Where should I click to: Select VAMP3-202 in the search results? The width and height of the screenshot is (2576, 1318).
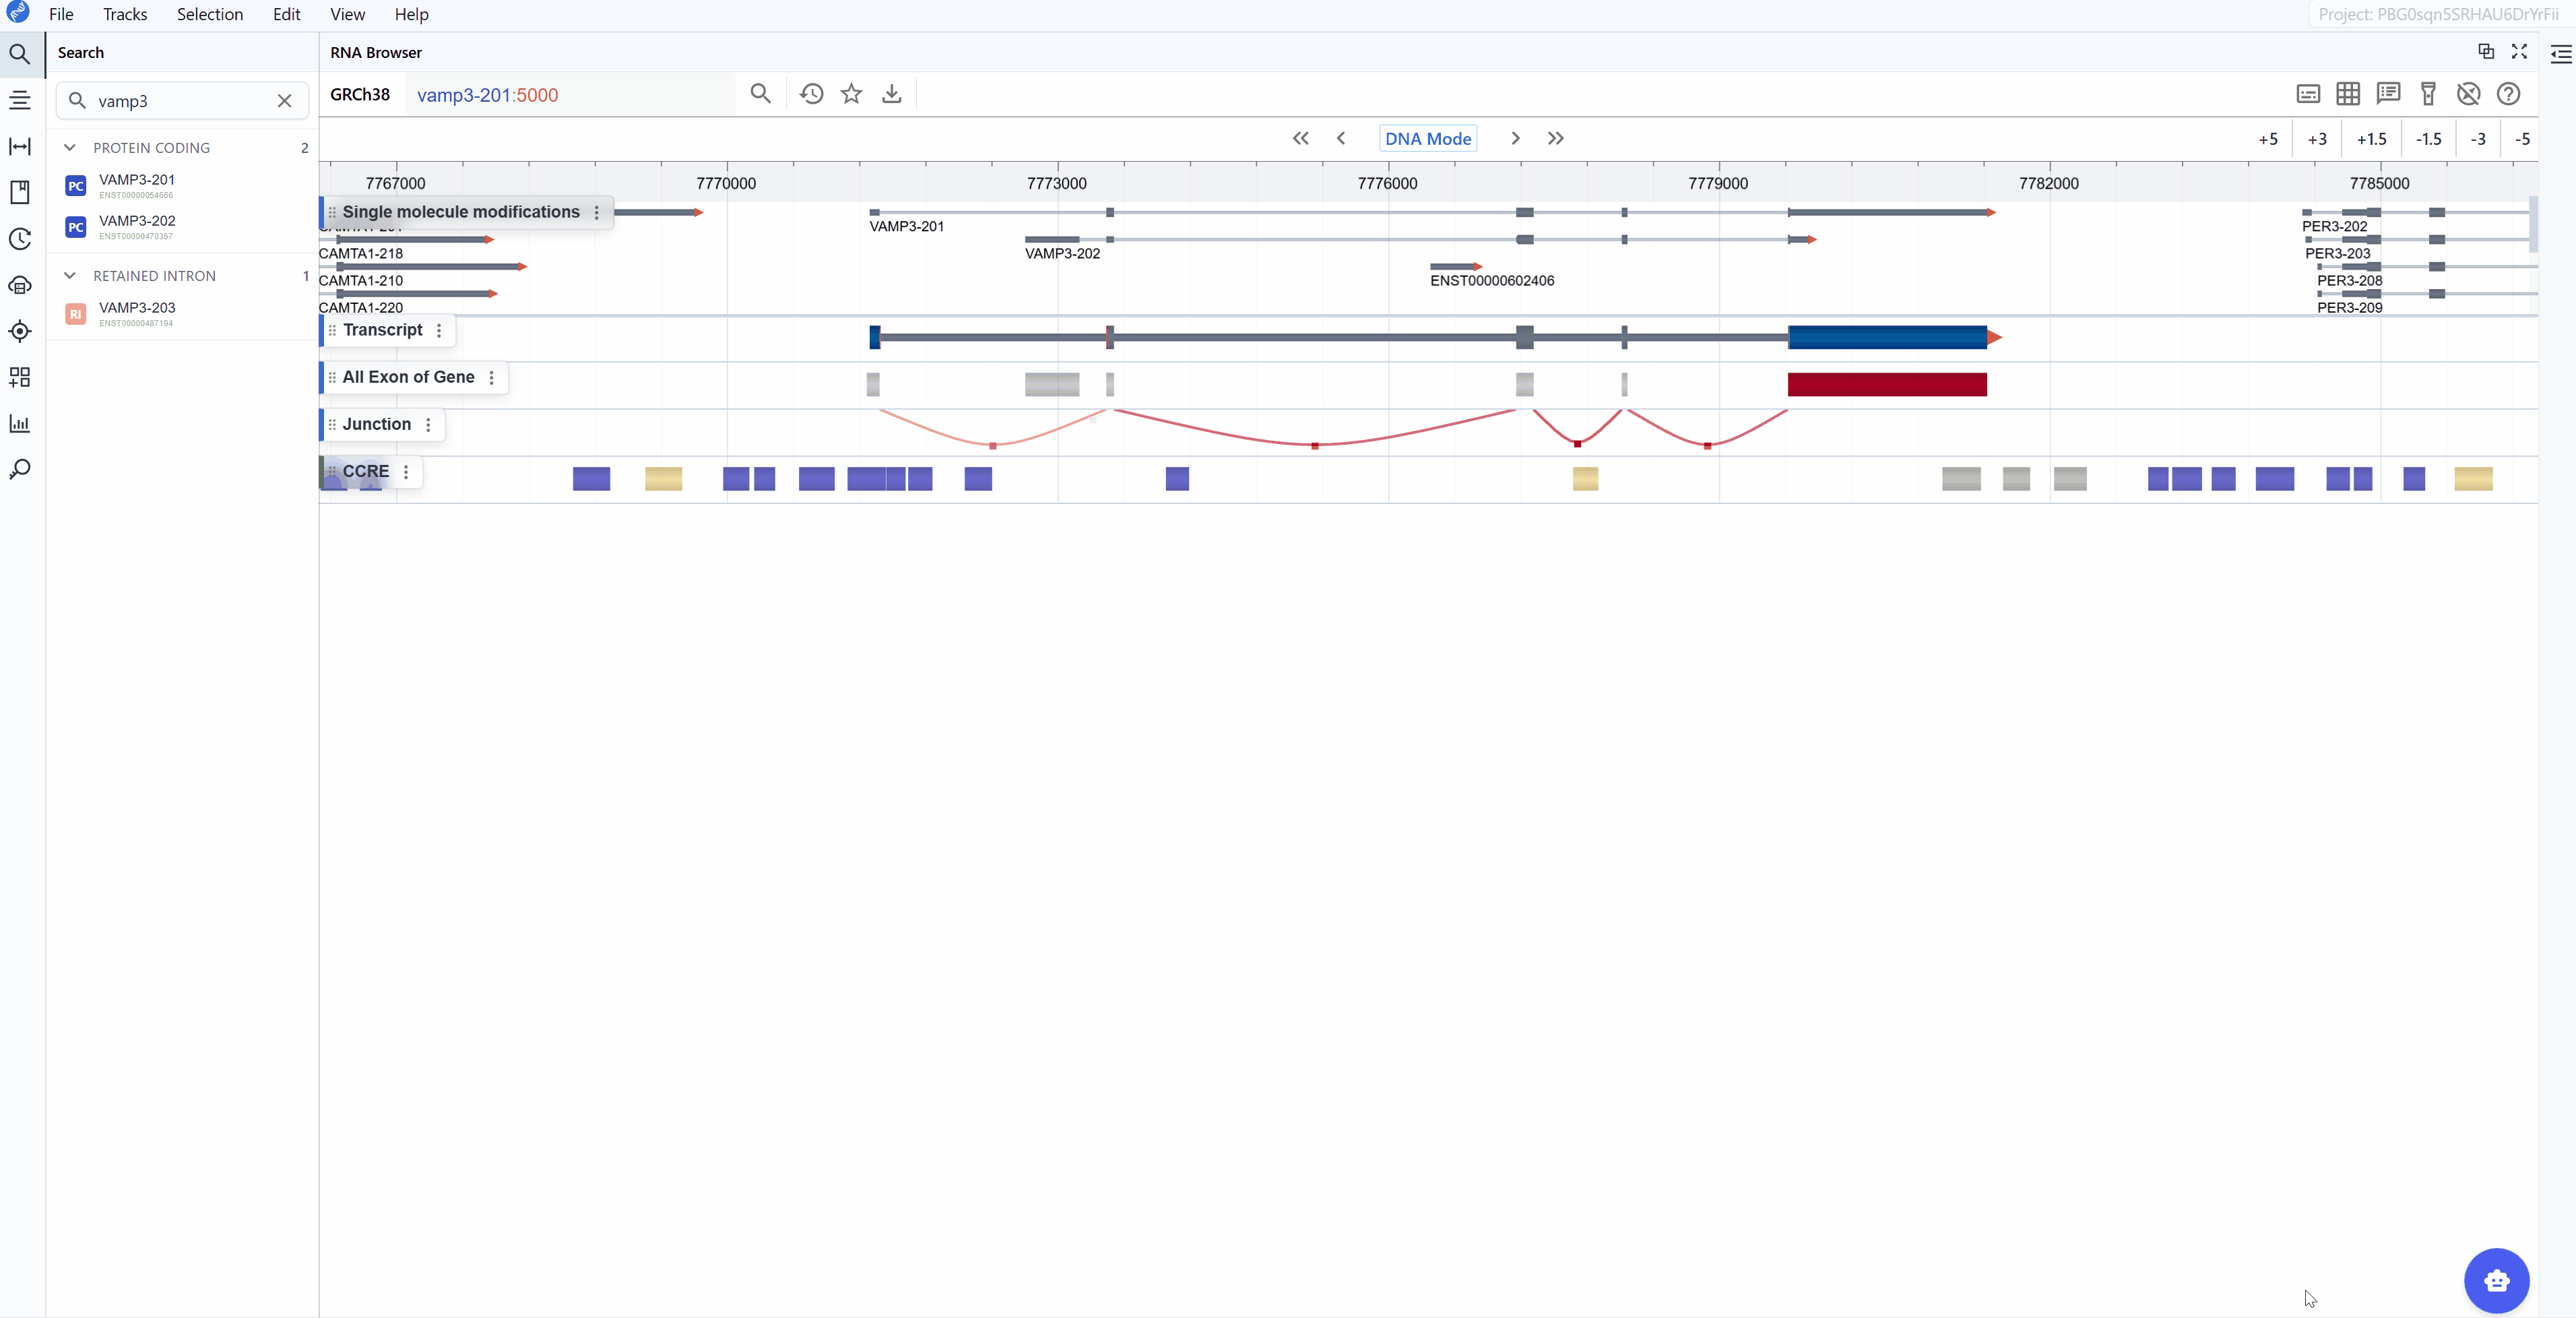[x=137, y=221]
